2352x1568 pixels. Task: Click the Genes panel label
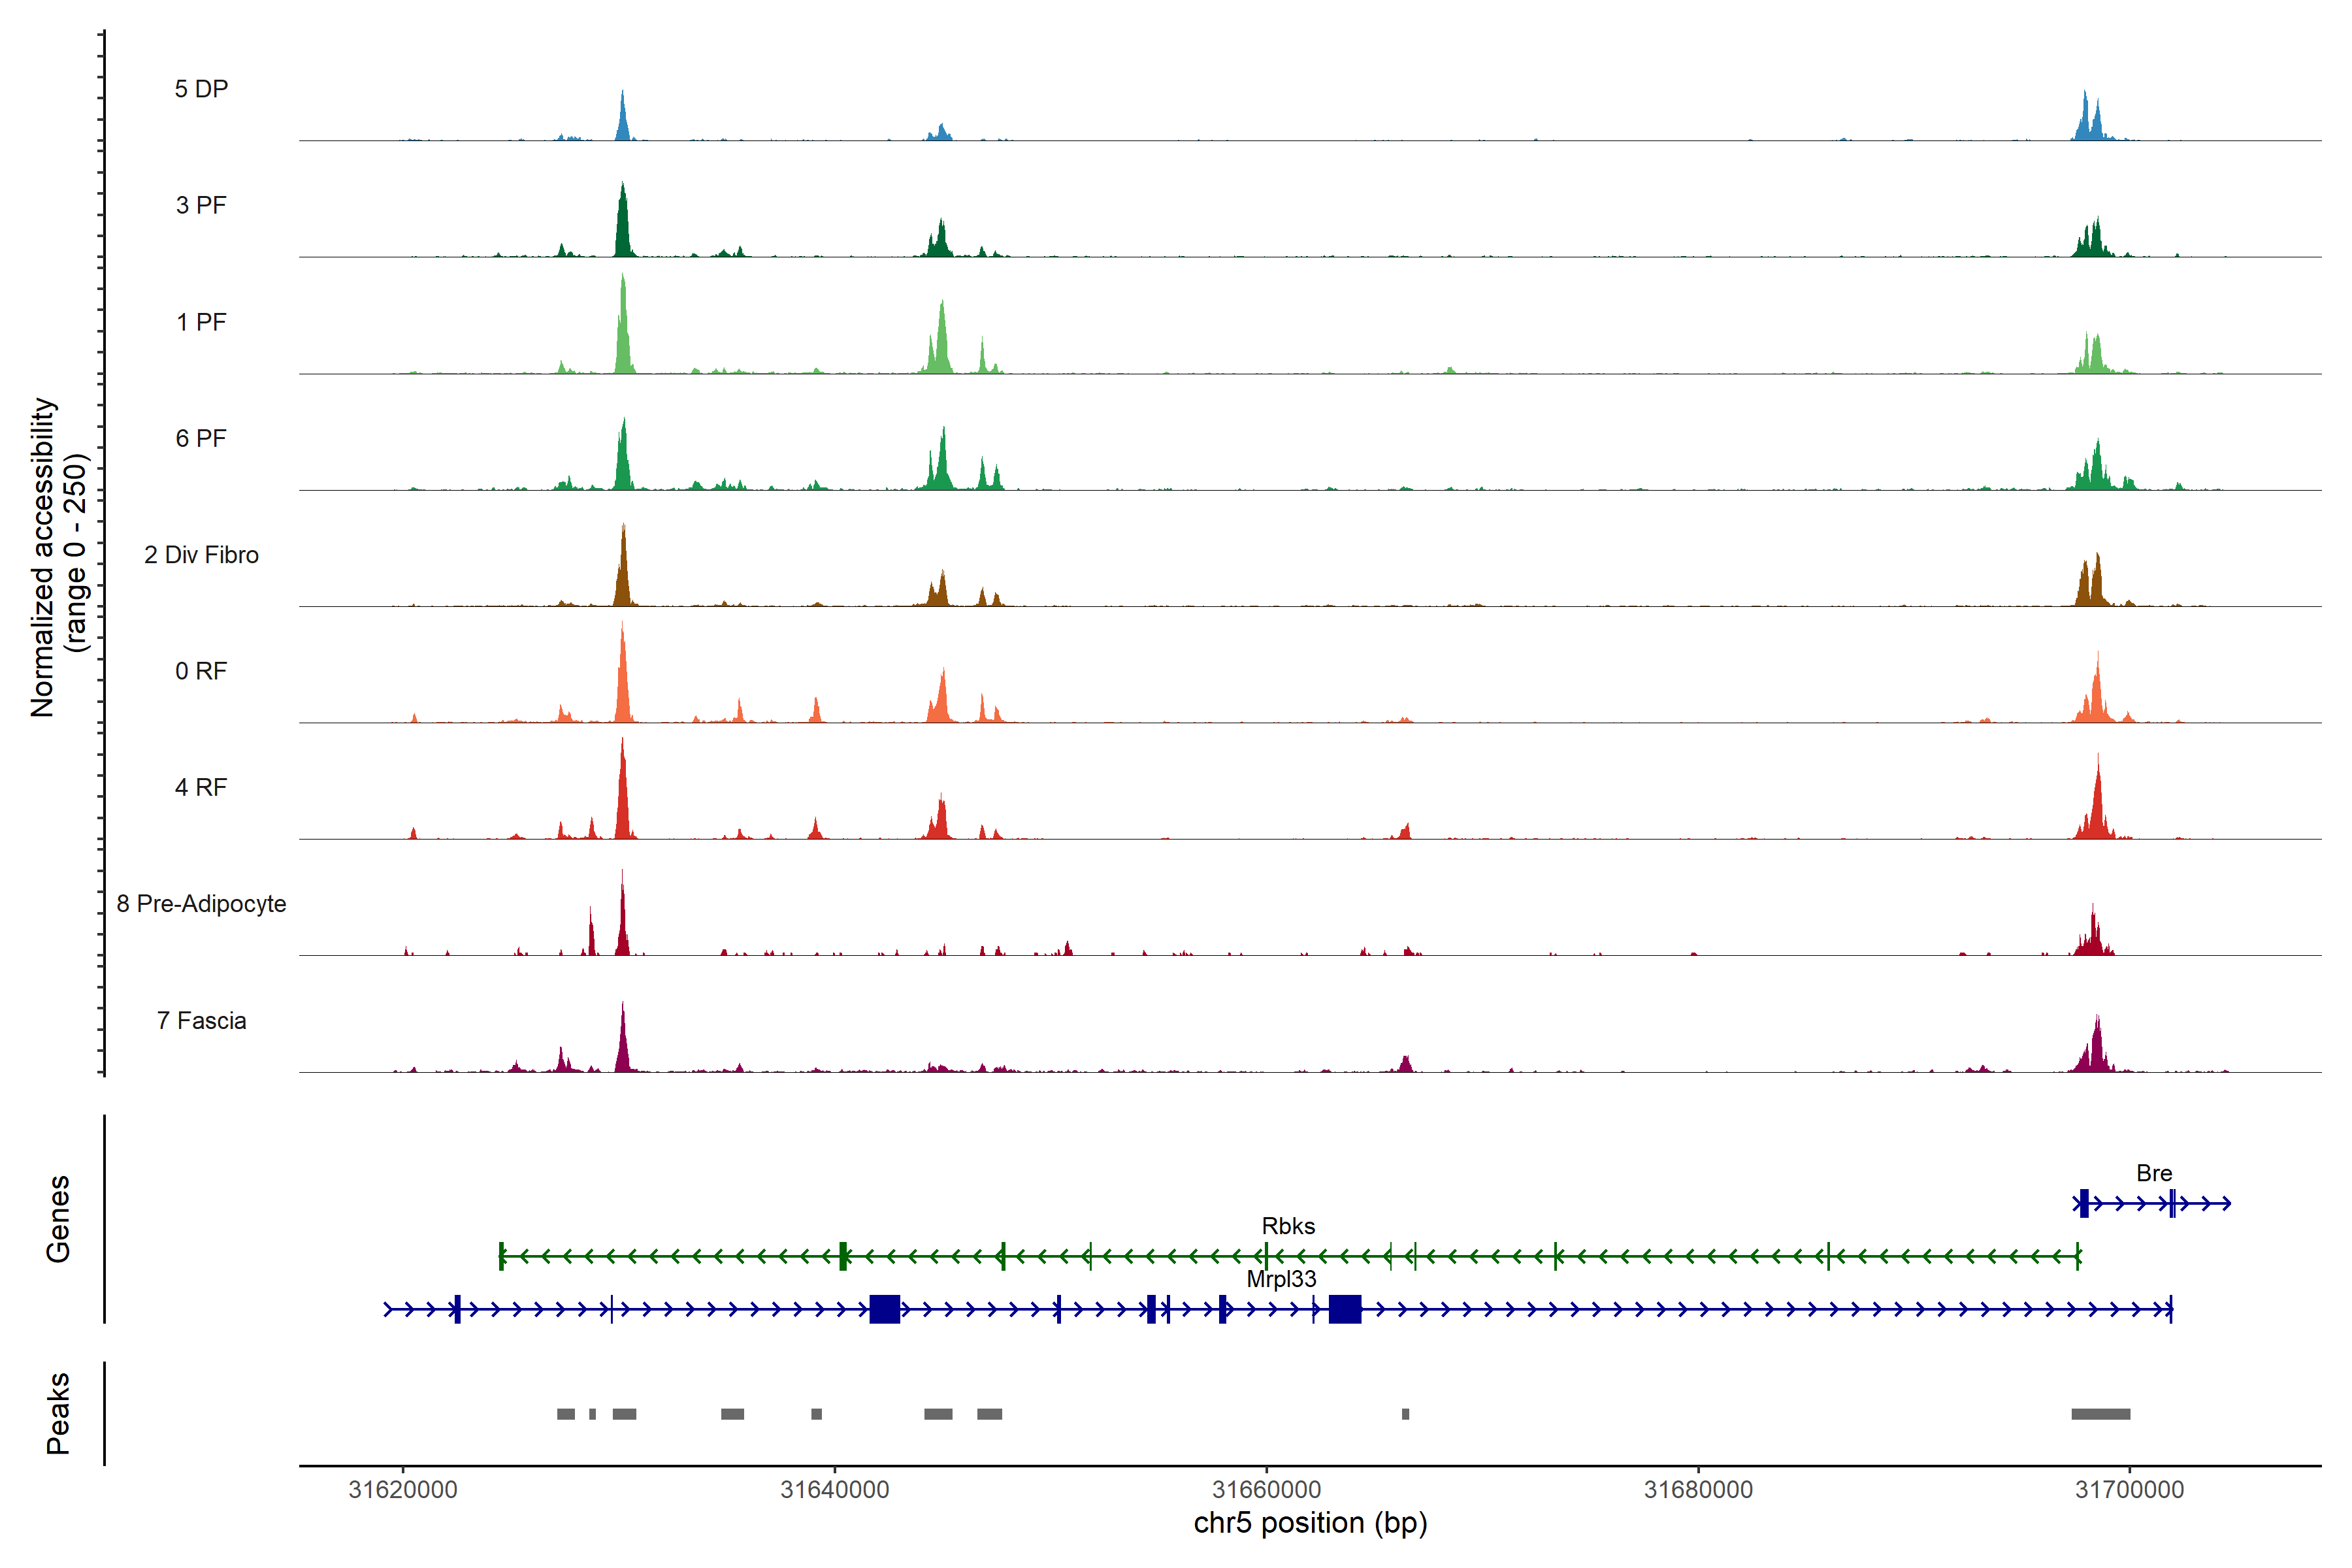point(58,1218)
